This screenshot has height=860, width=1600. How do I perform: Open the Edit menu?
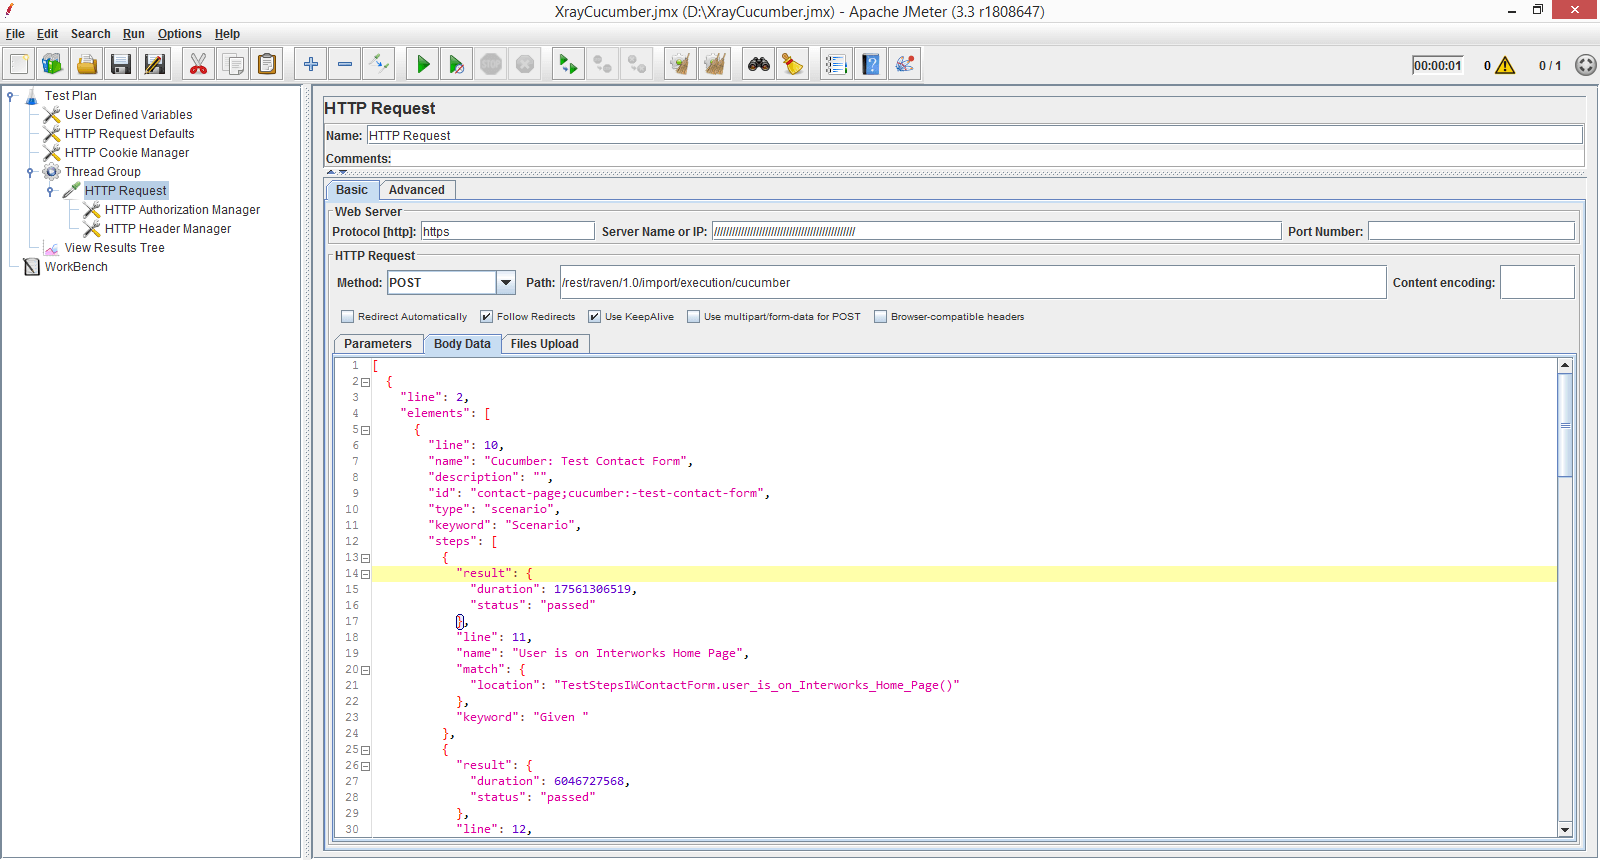click(x=48, y=34)
